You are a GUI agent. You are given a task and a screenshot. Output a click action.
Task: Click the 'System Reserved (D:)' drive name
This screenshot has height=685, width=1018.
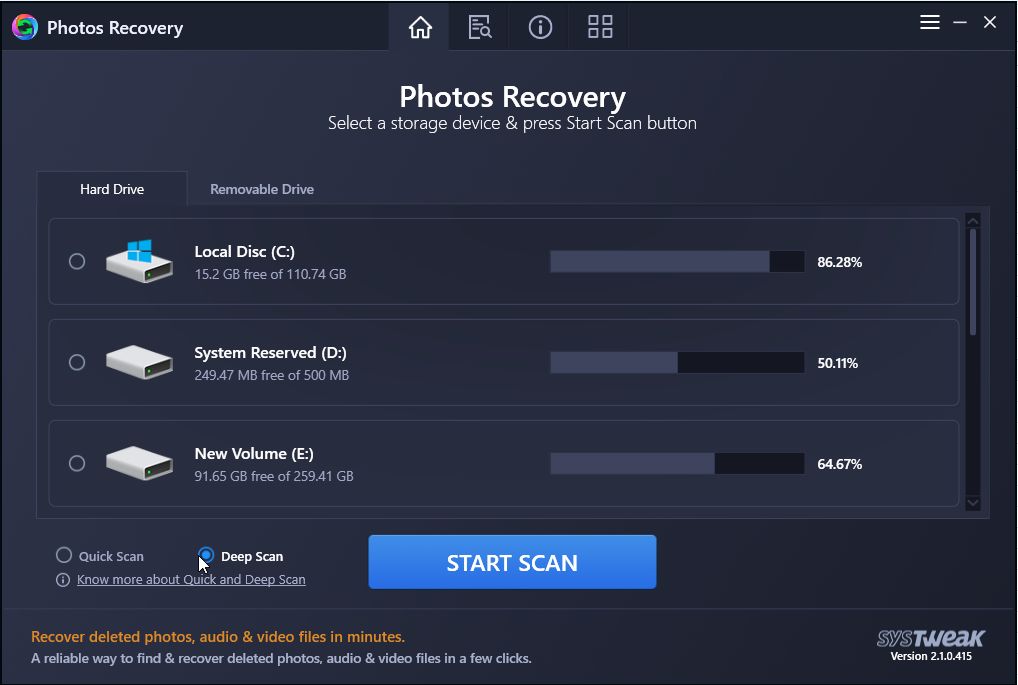271,353
